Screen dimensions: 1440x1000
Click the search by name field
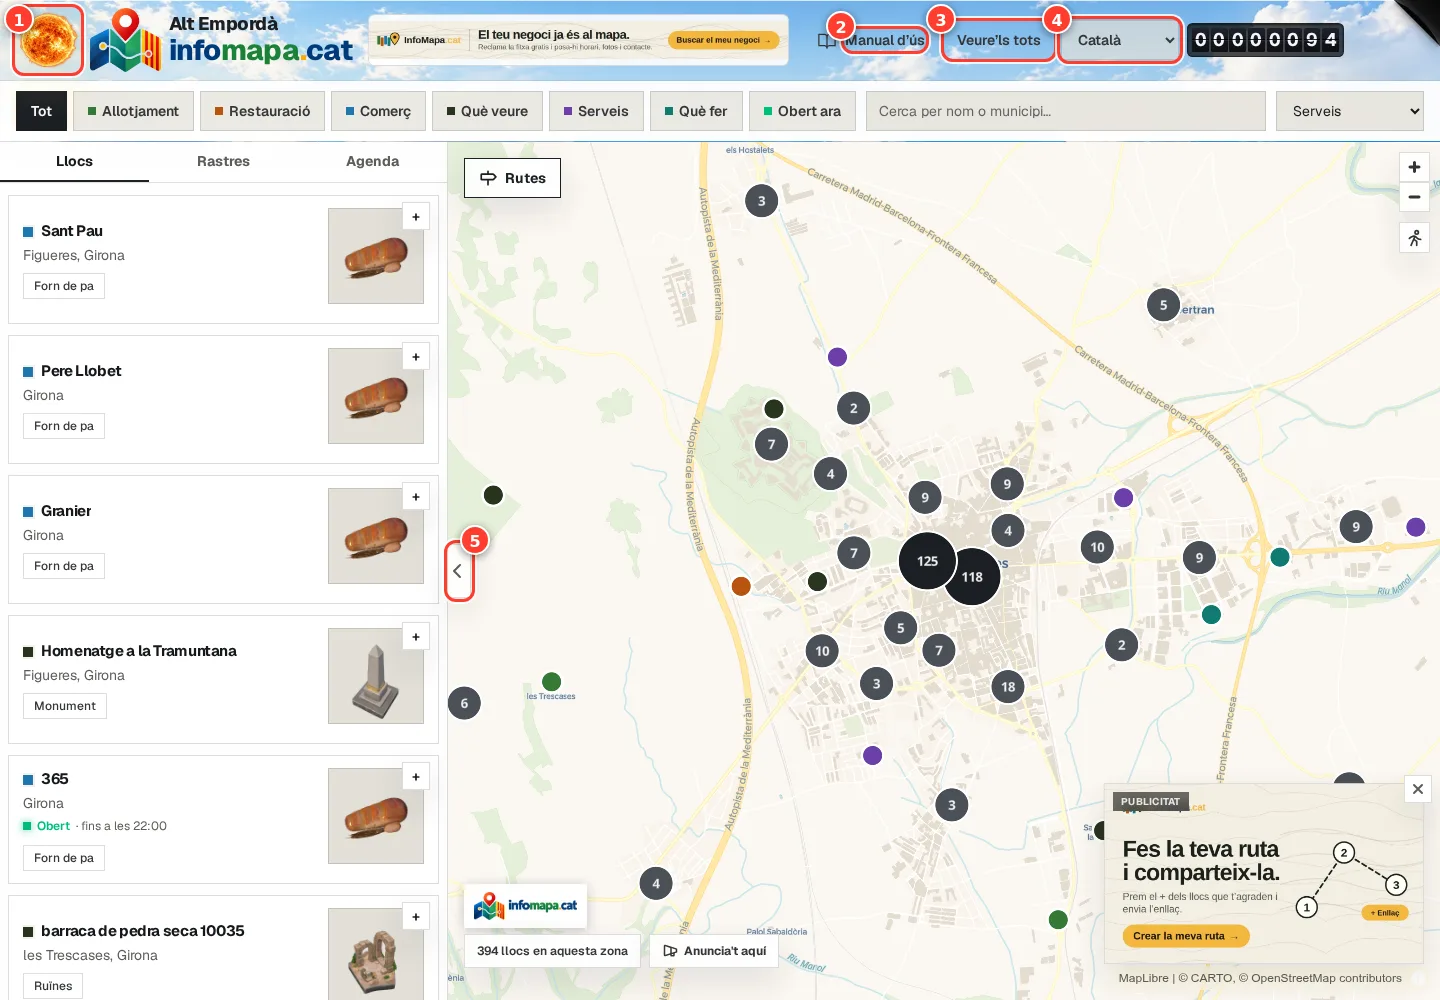[1065, 111]
